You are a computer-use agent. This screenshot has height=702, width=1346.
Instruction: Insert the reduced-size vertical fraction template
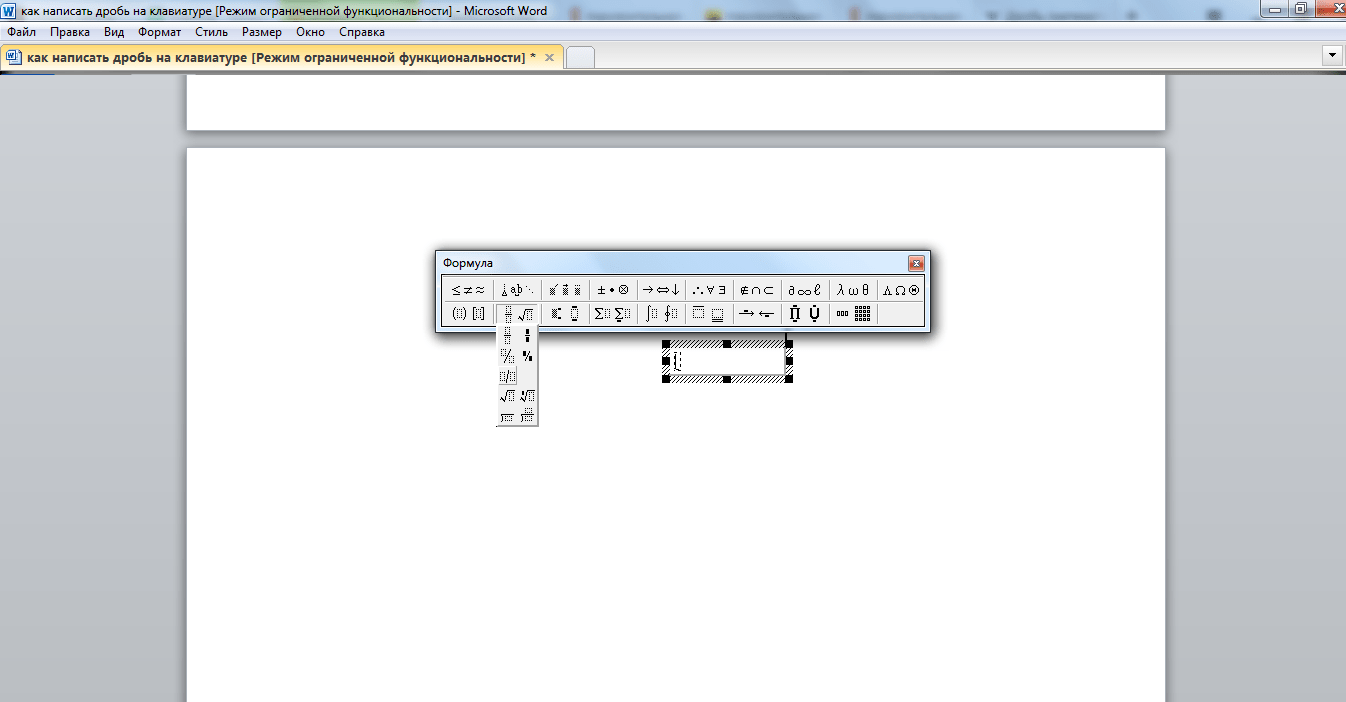pyautogui.click(x=527, y=336)
